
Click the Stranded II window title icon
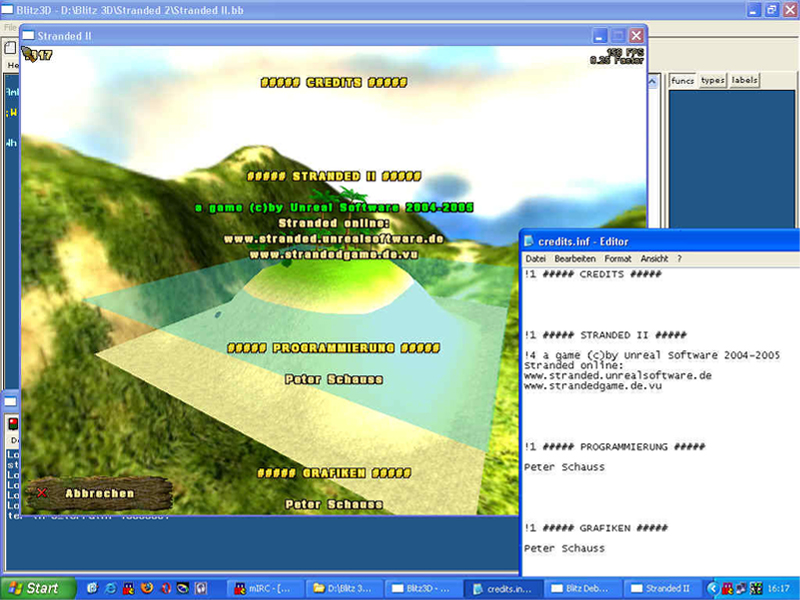pos(28,35)
